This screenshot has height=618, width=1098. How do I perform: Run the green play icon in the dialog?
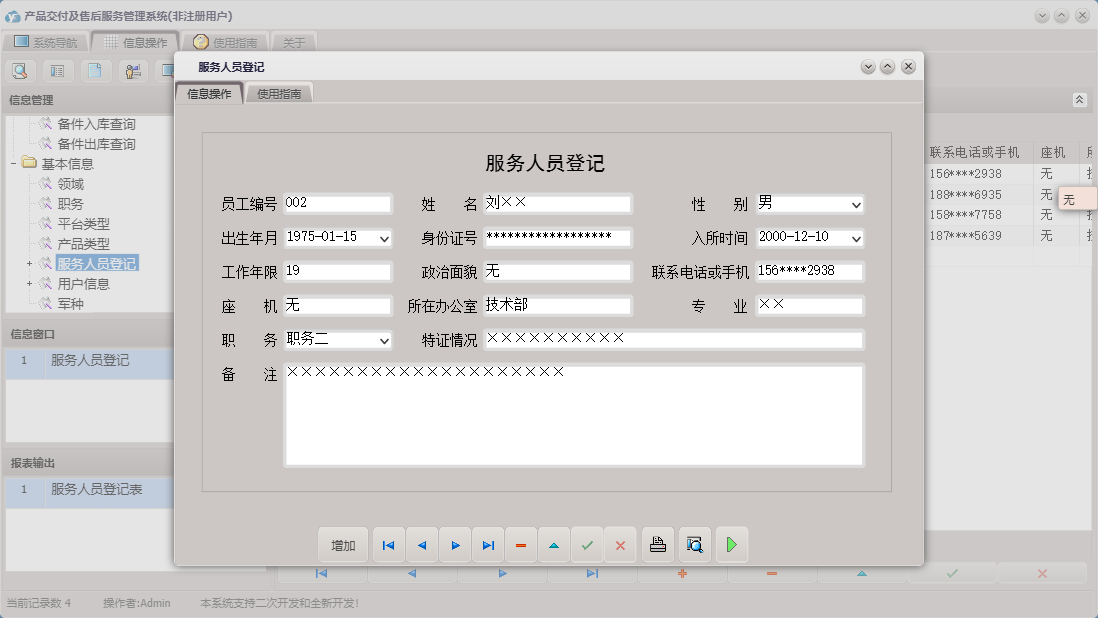(x=731, y=544)
